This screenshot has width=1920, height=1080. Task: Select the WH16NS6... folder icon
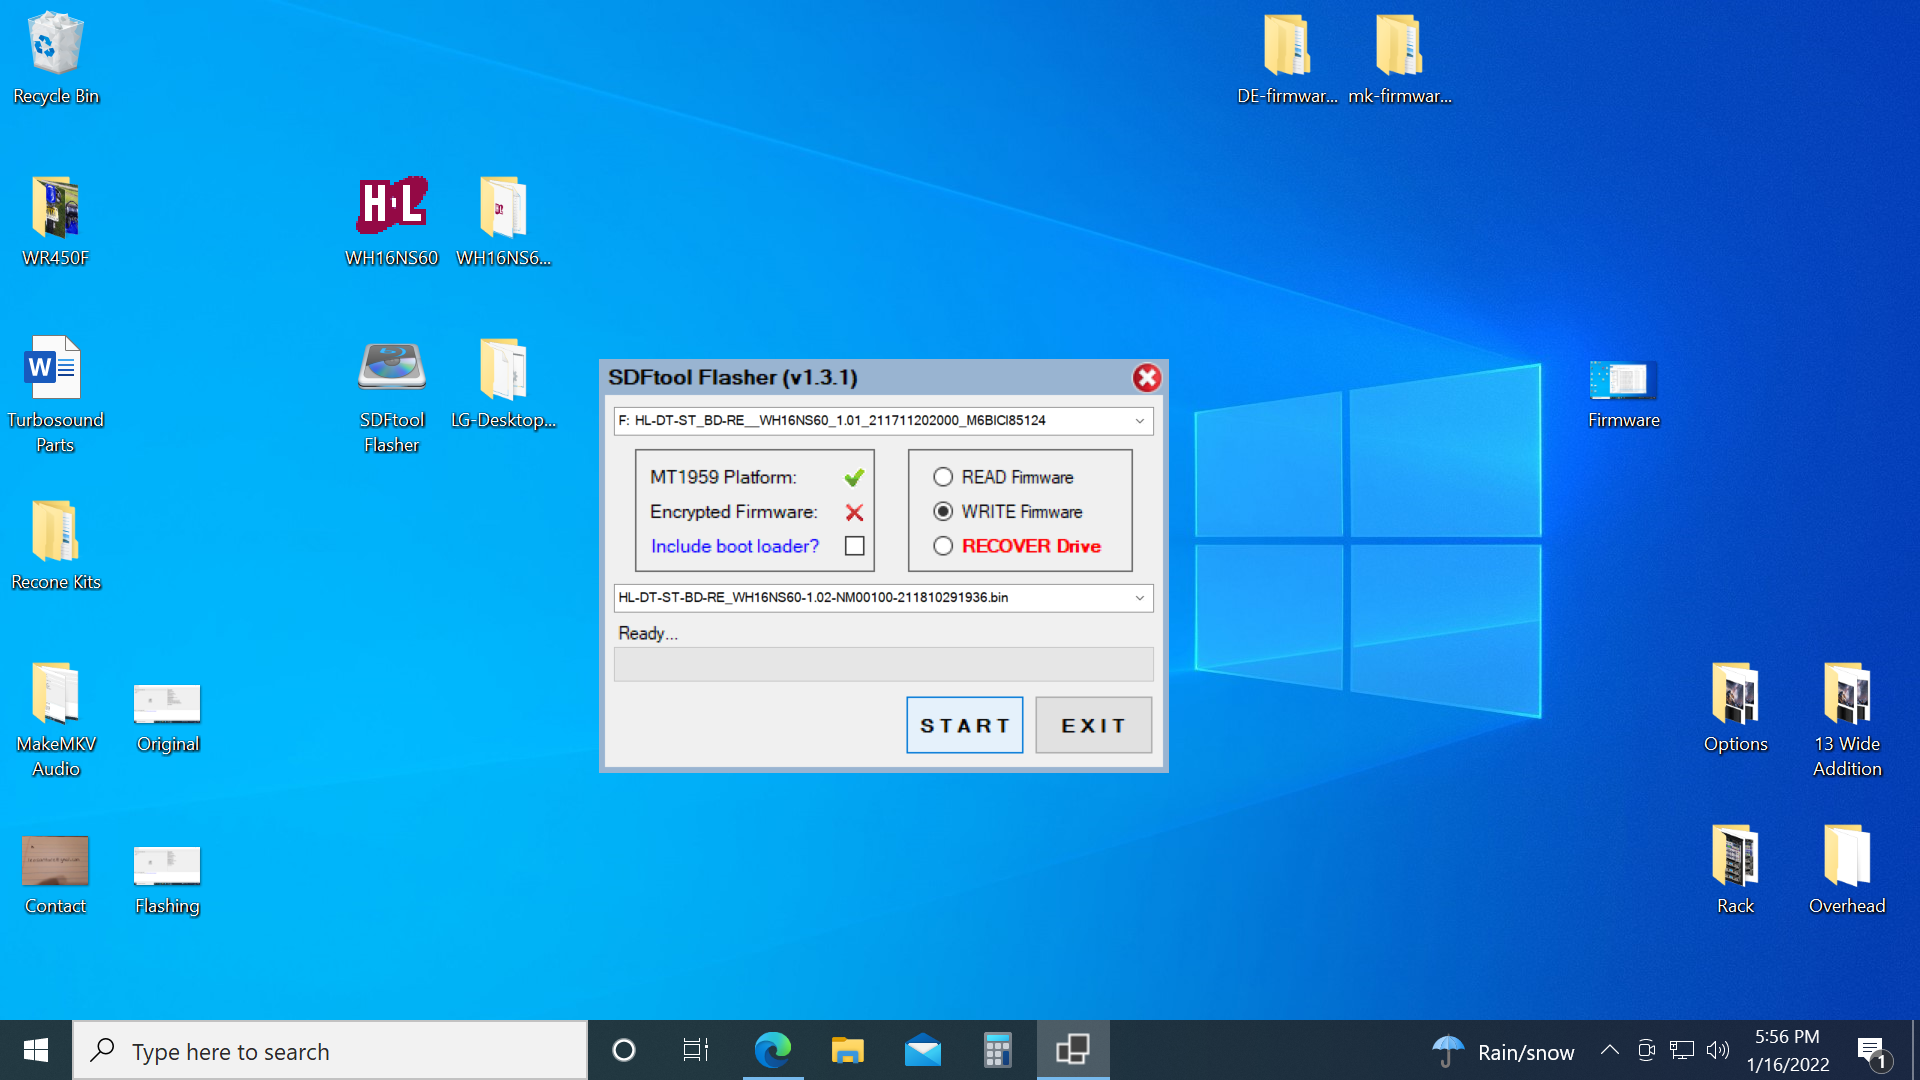[x=503, y=221]
